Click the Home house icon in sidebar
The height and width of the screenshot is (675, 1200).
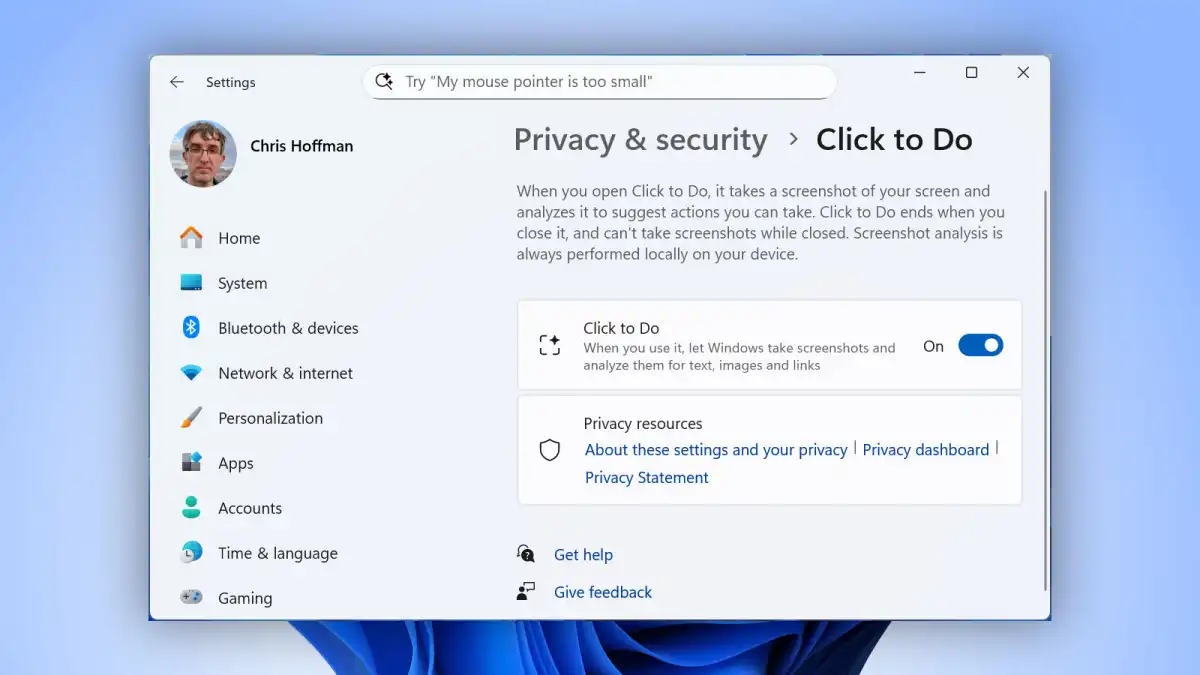pyautogui.click(x=191, y=238)
